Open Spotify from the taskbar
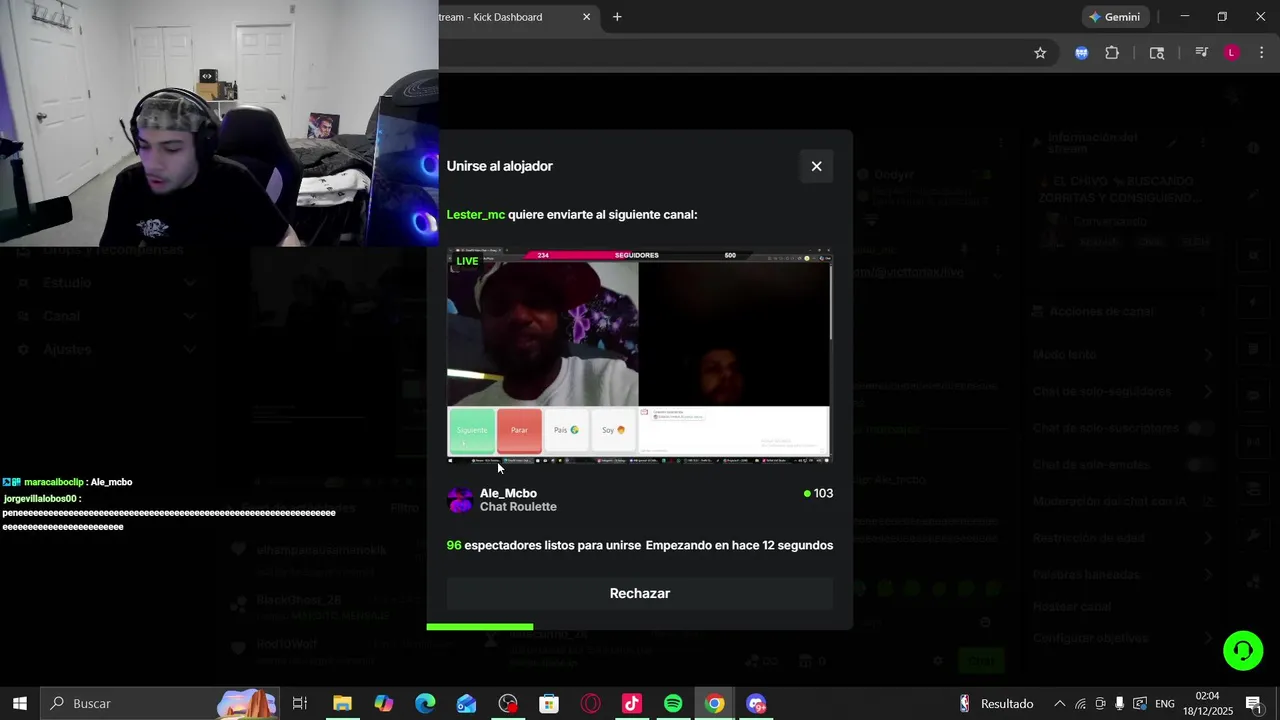This screenshot has width=1280, height=720. pyautogui.click(x=673, y=704)
